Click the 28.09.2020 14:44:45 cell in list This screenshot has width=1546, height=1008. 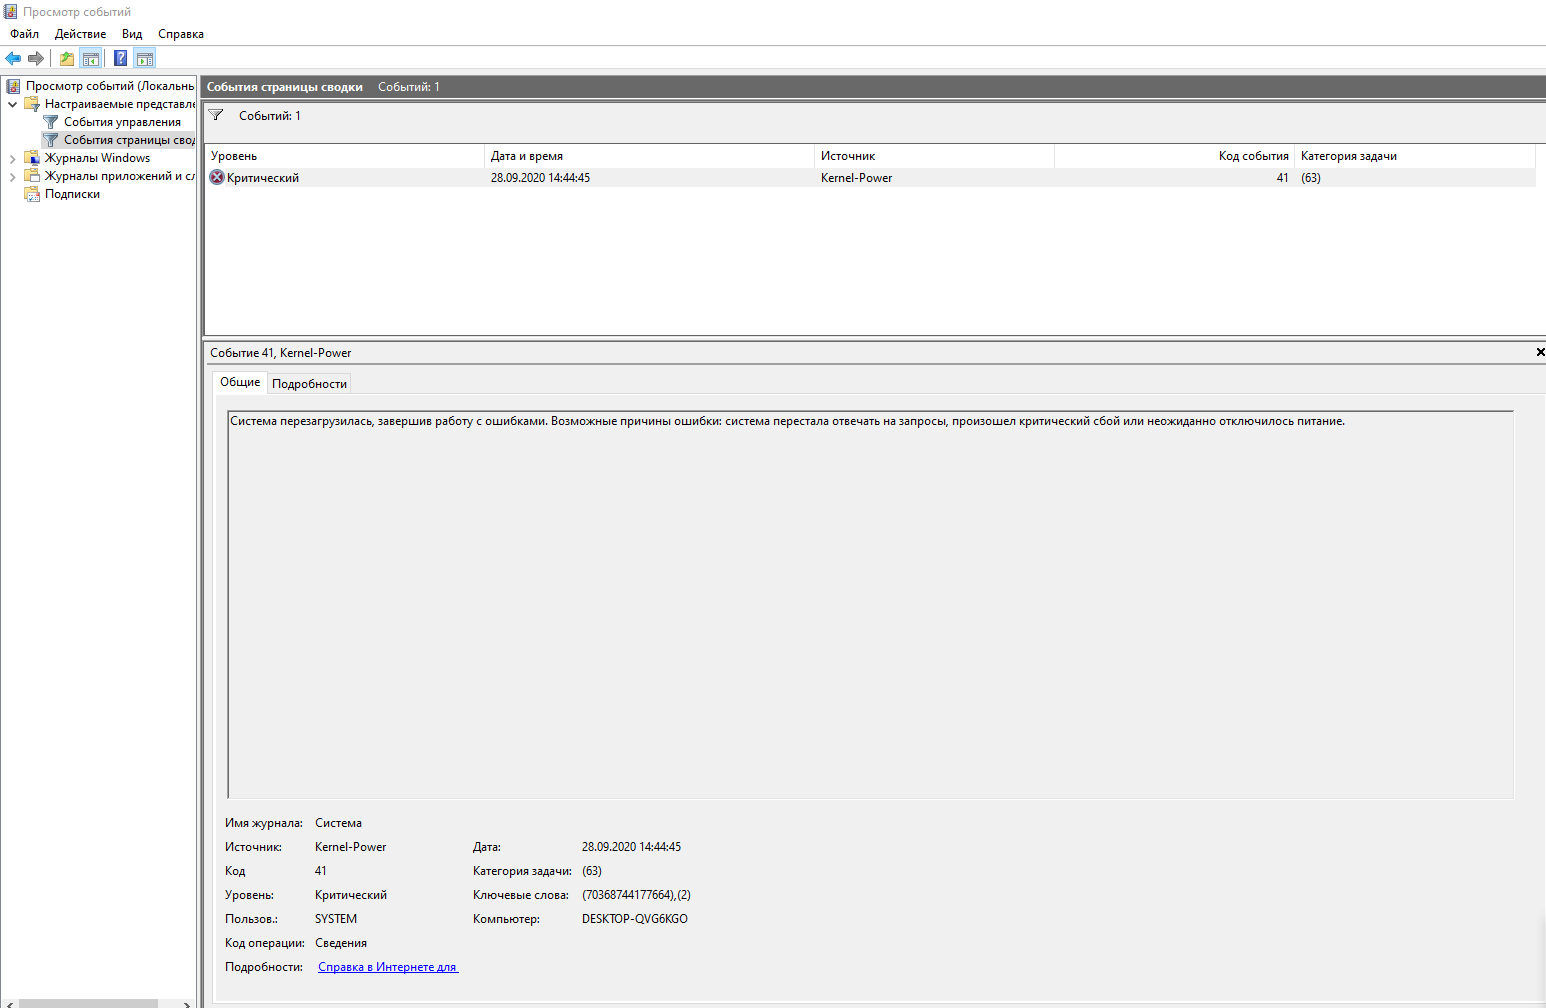pos(540,177)
